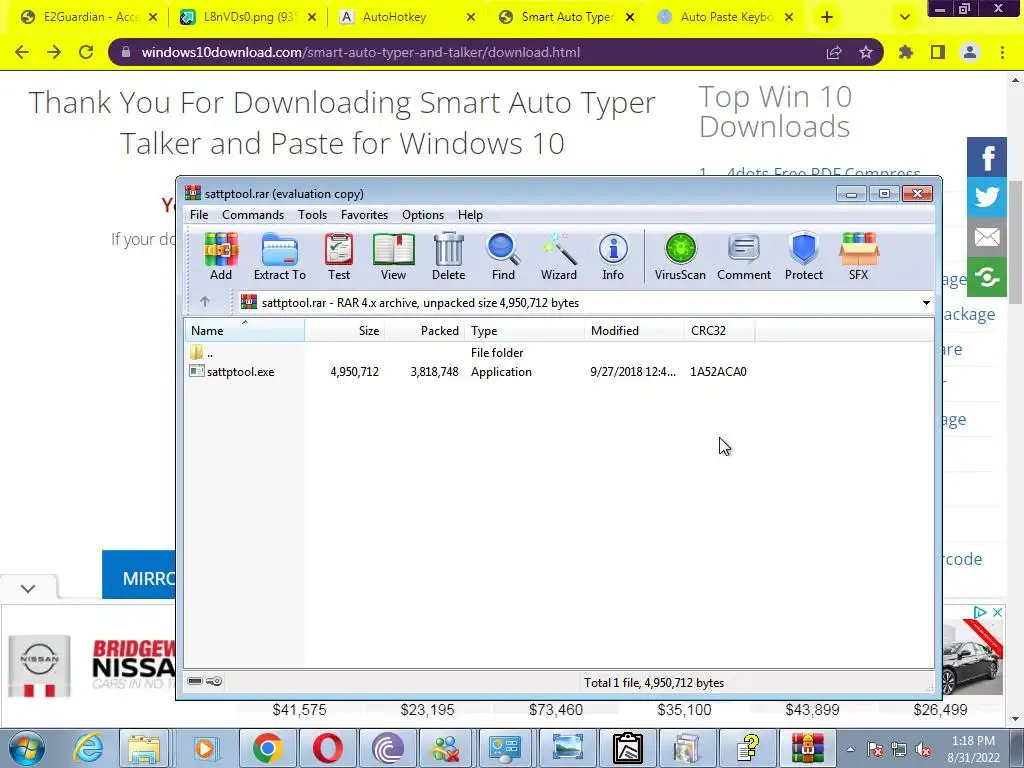Launch Internet Explorer from taskbar
This screenshot has width=1024, height=768.
88,748
